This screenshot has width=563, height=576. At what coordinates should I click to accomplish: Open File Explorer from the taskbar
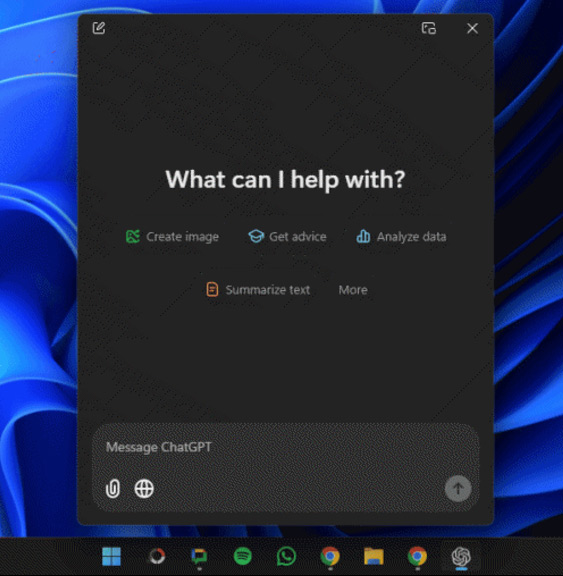[x=373, y=556]
